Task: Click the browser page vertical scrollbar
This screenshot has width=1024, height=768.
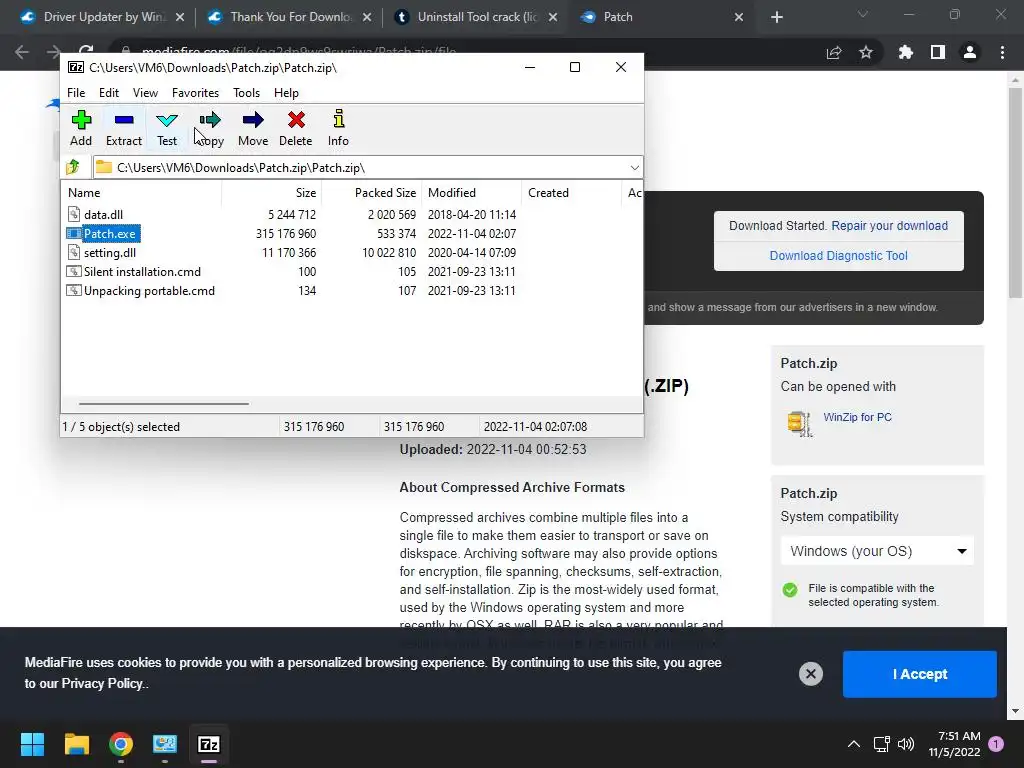Action: [x=1015, y=192]
